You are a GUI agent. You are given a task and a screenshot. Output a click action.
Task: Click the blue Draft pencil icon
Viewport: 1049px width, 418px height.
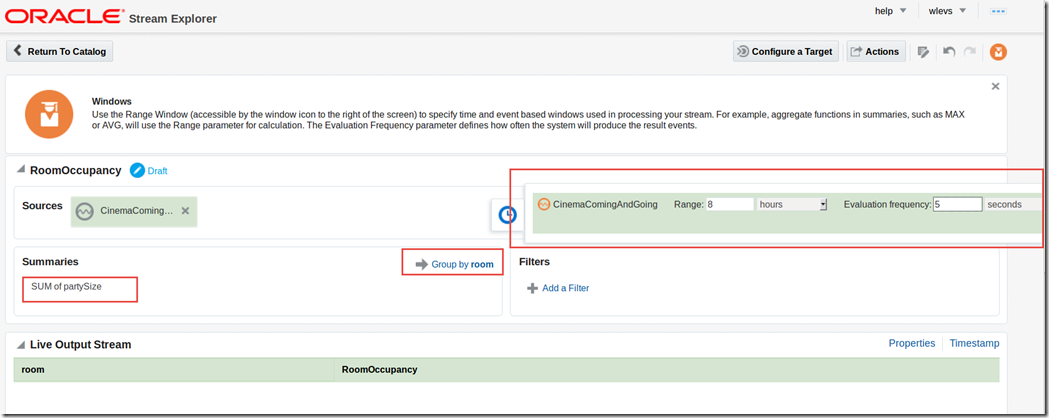pyautogui.click(x=137, y=170)
